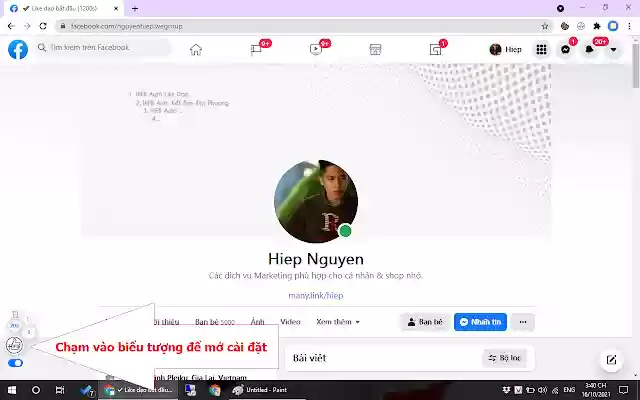
Task: Toggle the blue extension switch
Action: (x=15, y=363)
